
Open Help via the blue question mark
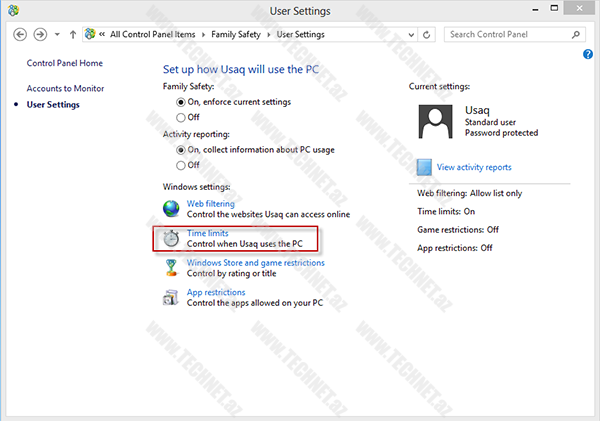pyautogui.click(x=587, y=53)
